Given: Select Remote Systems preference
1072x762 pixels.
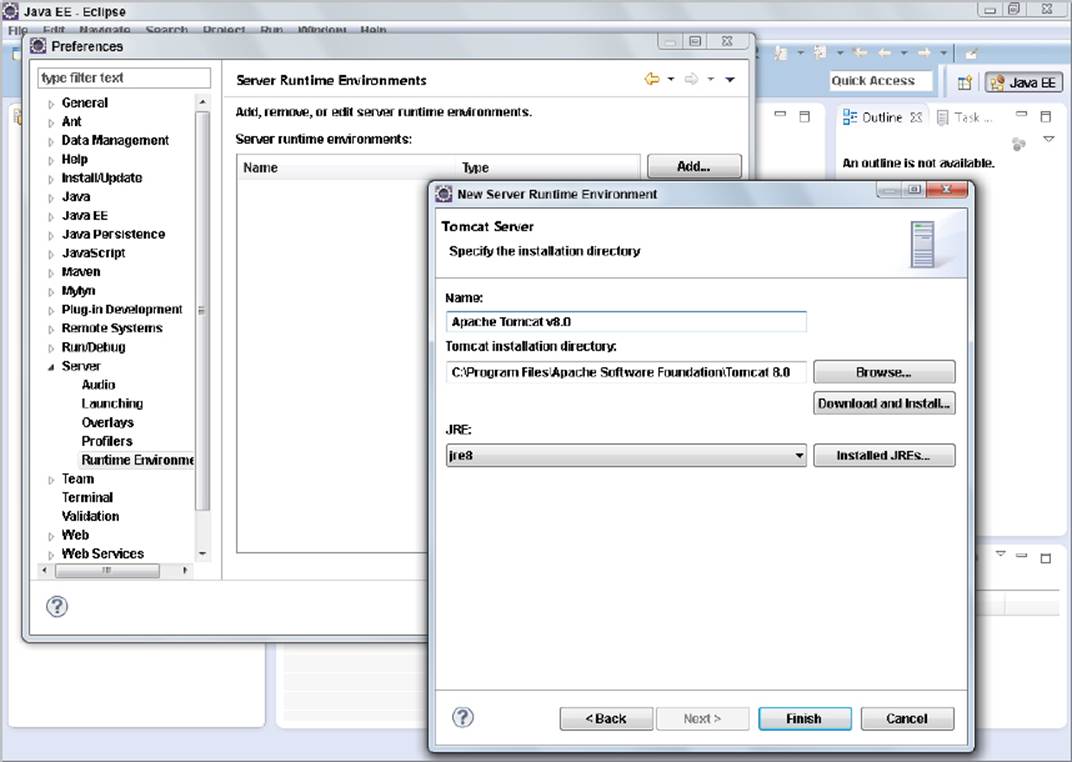Looking at the screenshot, I should tap(112, 328).
